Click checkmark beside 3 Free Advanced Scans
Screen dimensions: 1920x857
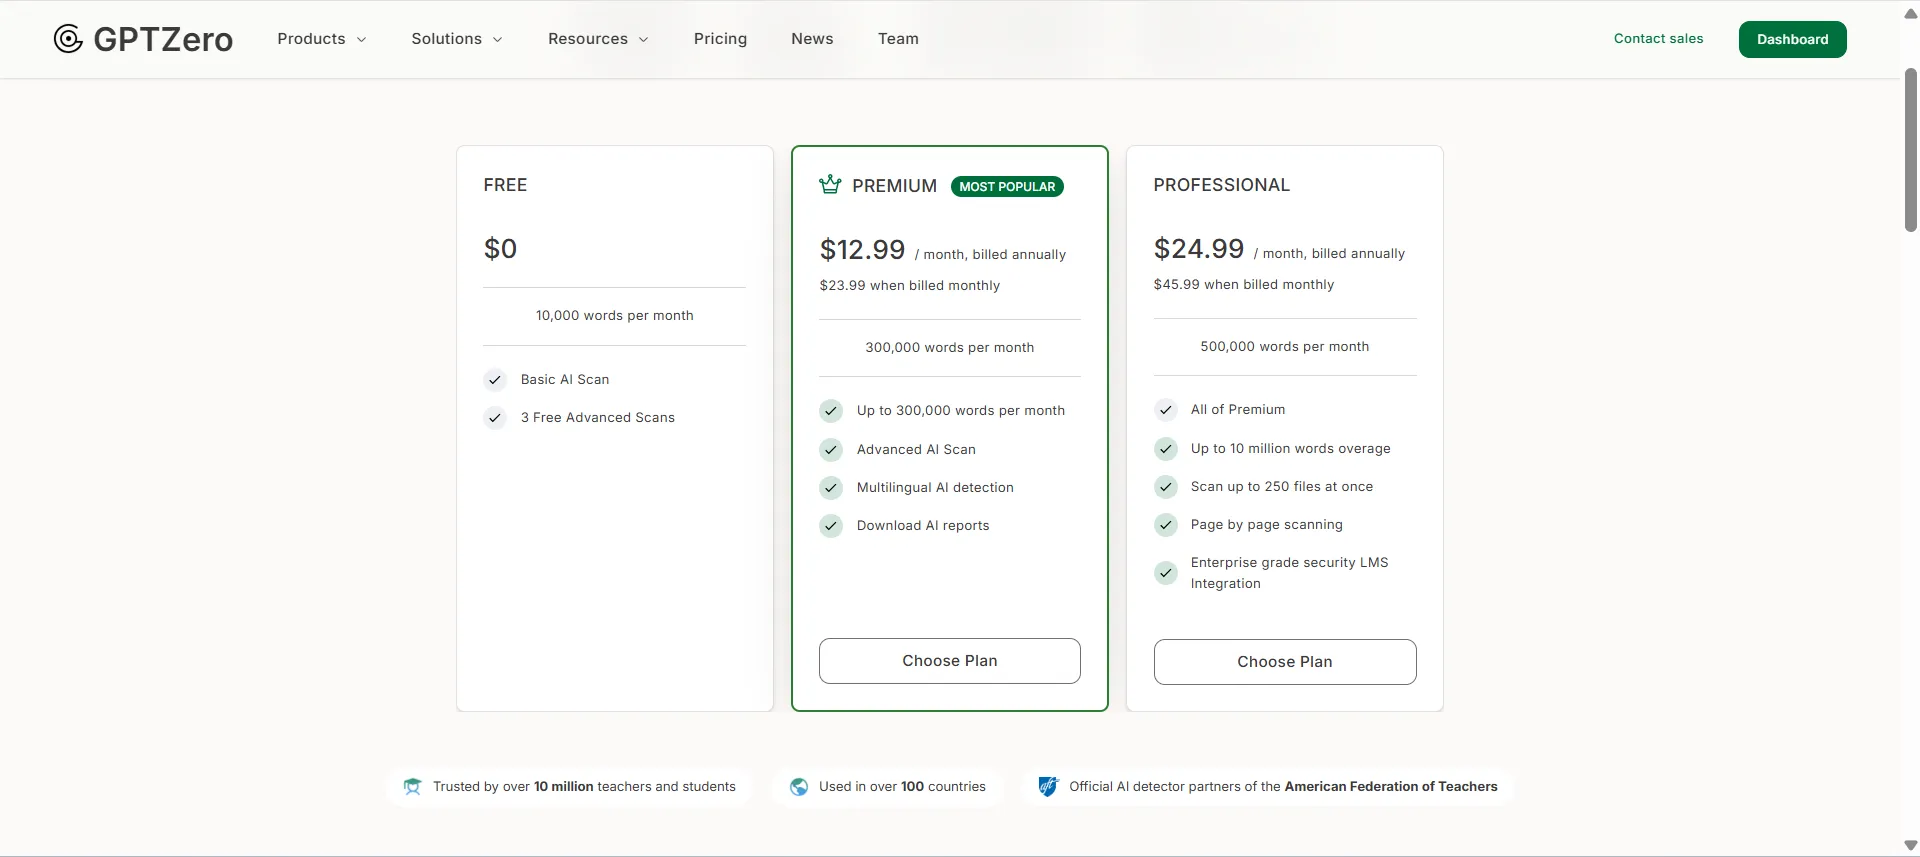tap(495, 418)
